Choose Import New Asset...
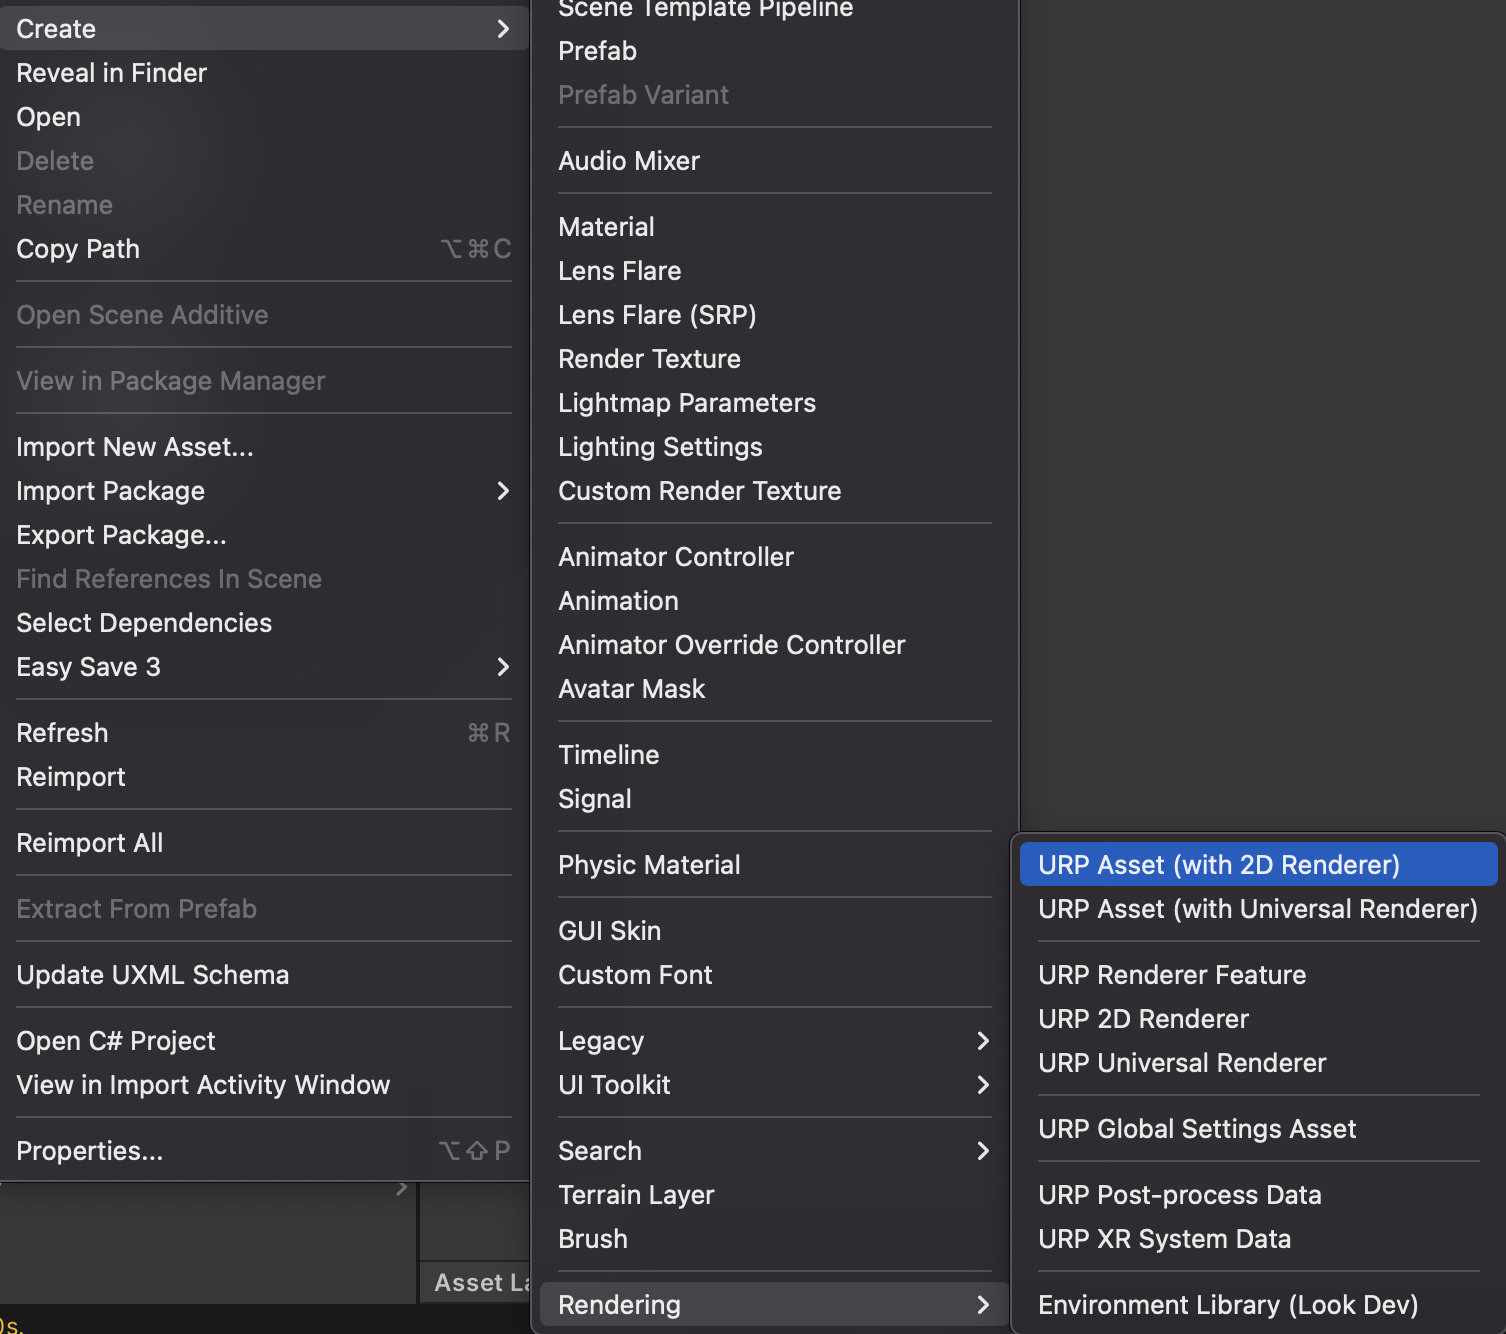The image size is (1506, 1334). point(134,446)
